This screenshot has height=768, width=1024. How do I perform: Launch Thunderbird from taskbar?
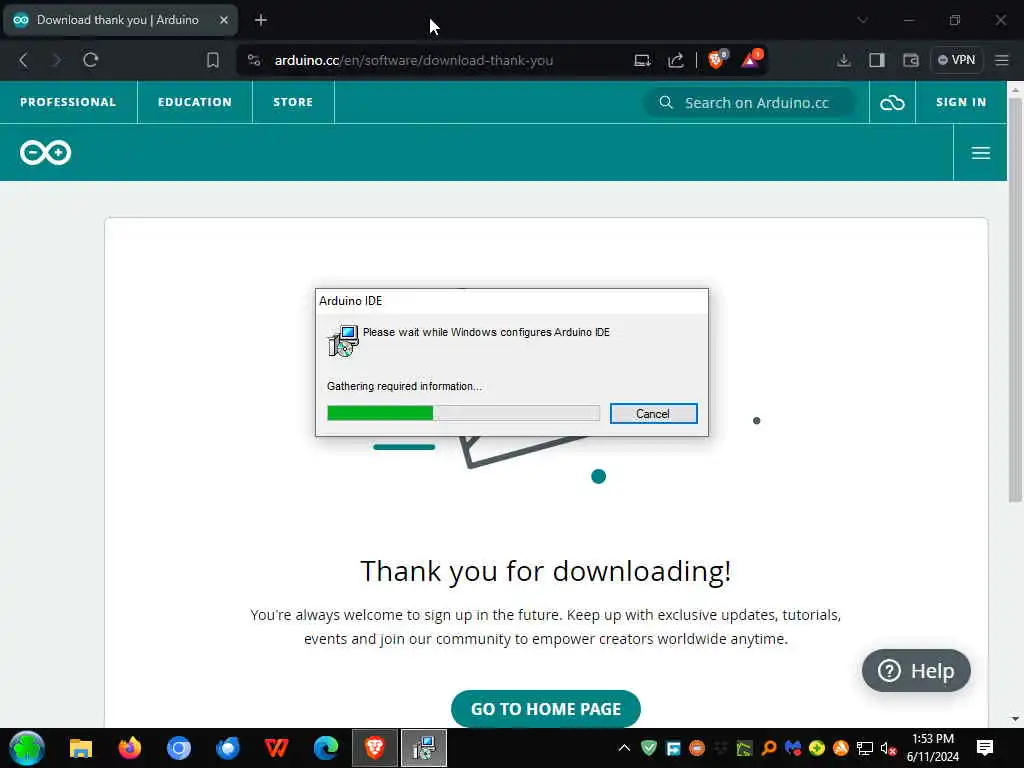pos(228,748)
